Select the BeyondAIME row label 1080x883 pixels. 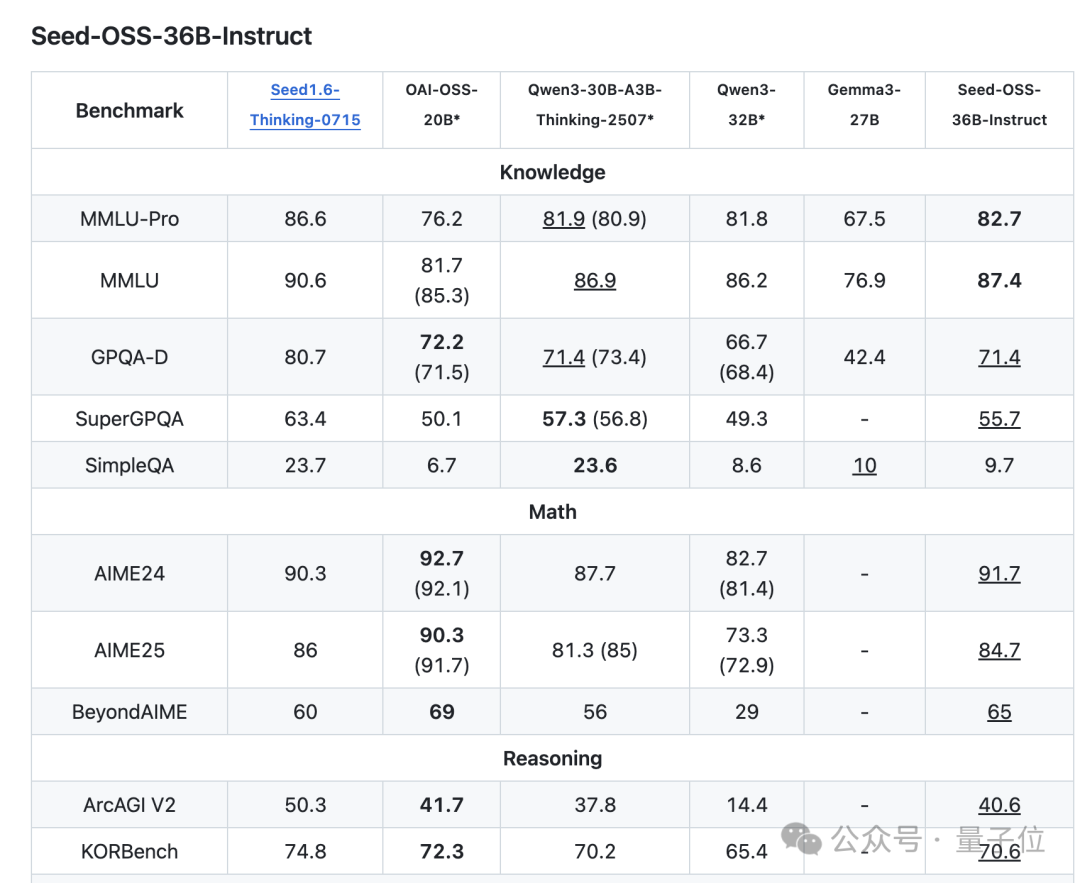130,712
